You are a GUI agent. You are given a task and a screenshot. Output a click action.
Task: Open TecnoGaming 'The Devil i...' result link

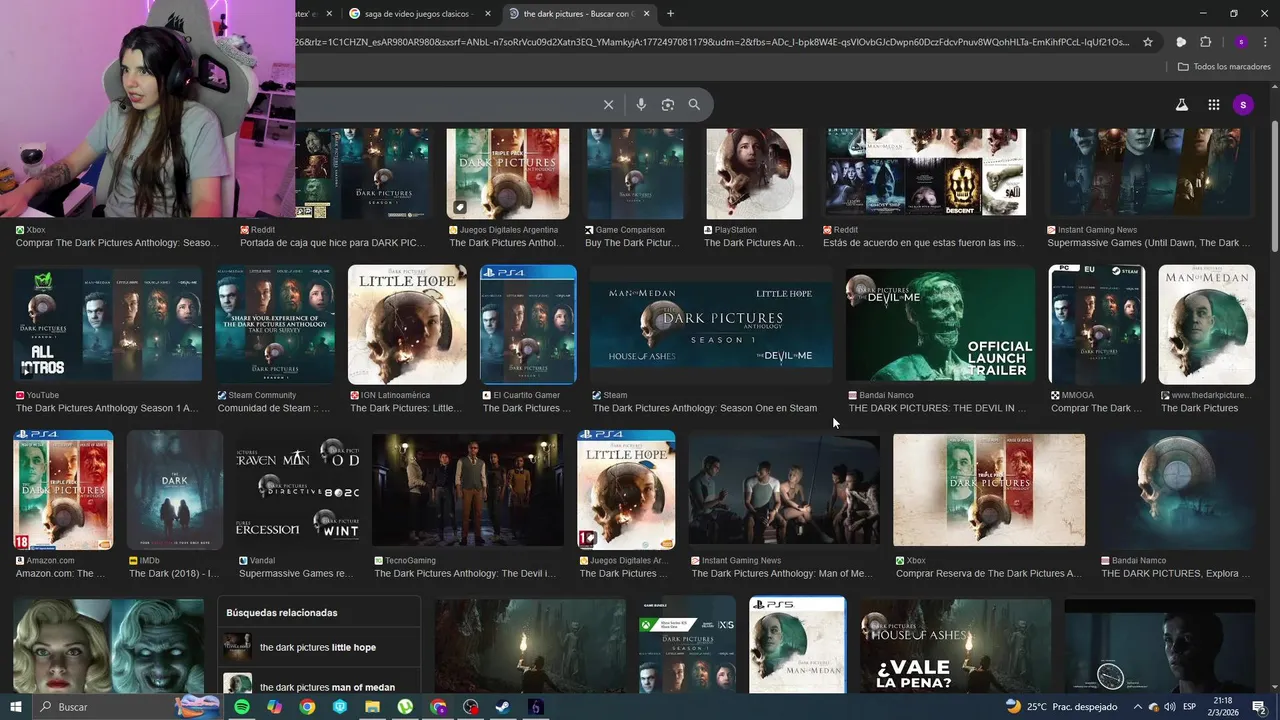(x=465, y=574)
